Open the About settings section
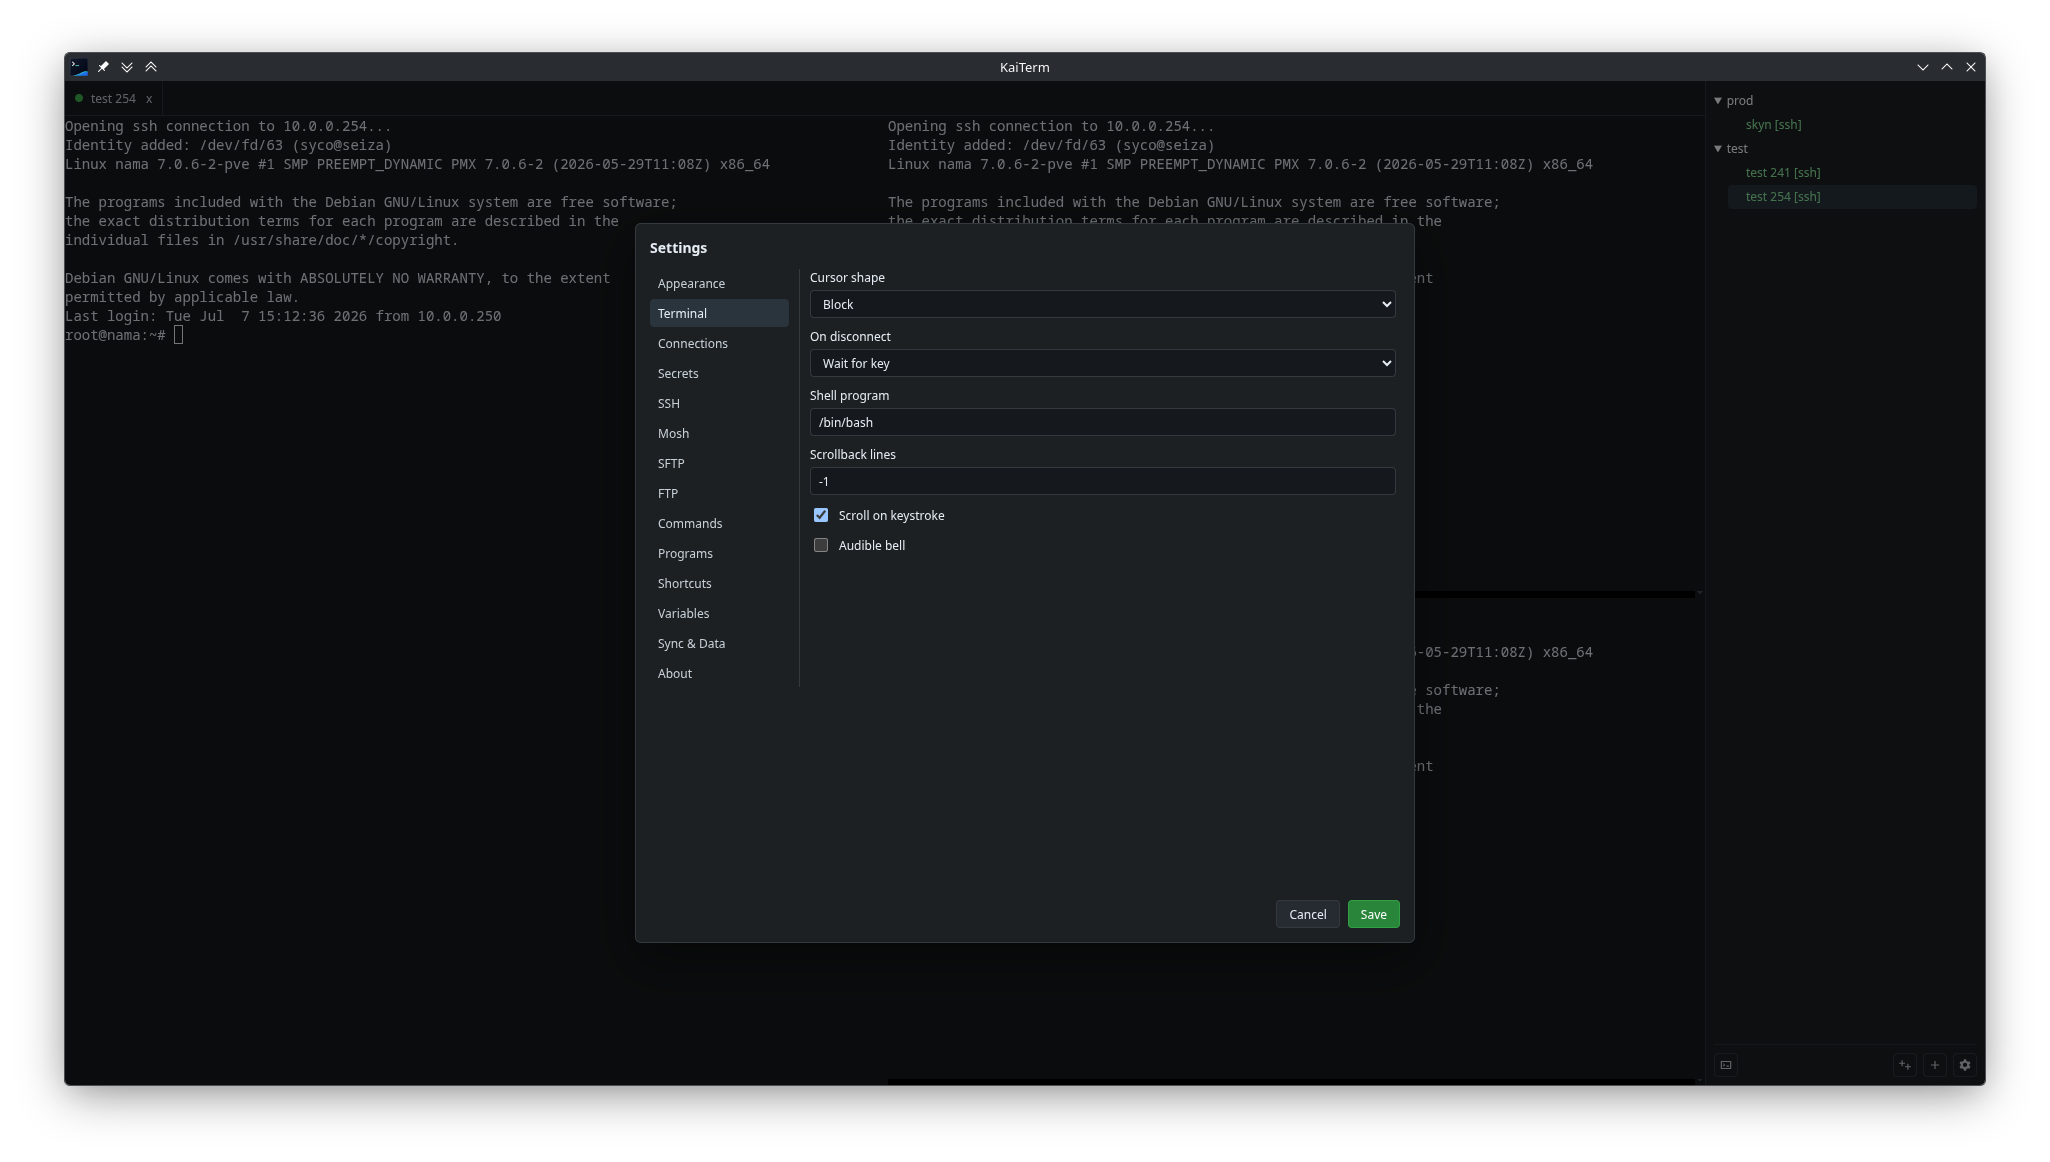This screenshot has width=2050, height=1162. tap(719, 674)
